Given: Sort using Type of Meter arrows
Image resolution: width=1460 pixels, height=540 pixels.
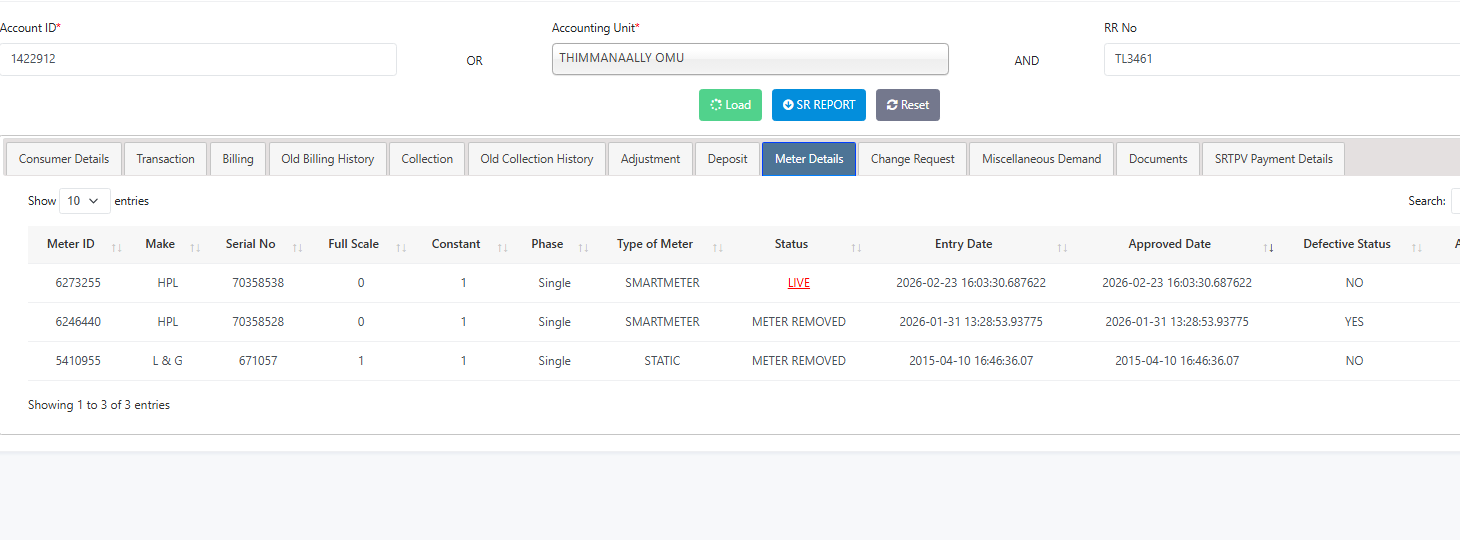Looking at the screenshot, I should 716,247.
